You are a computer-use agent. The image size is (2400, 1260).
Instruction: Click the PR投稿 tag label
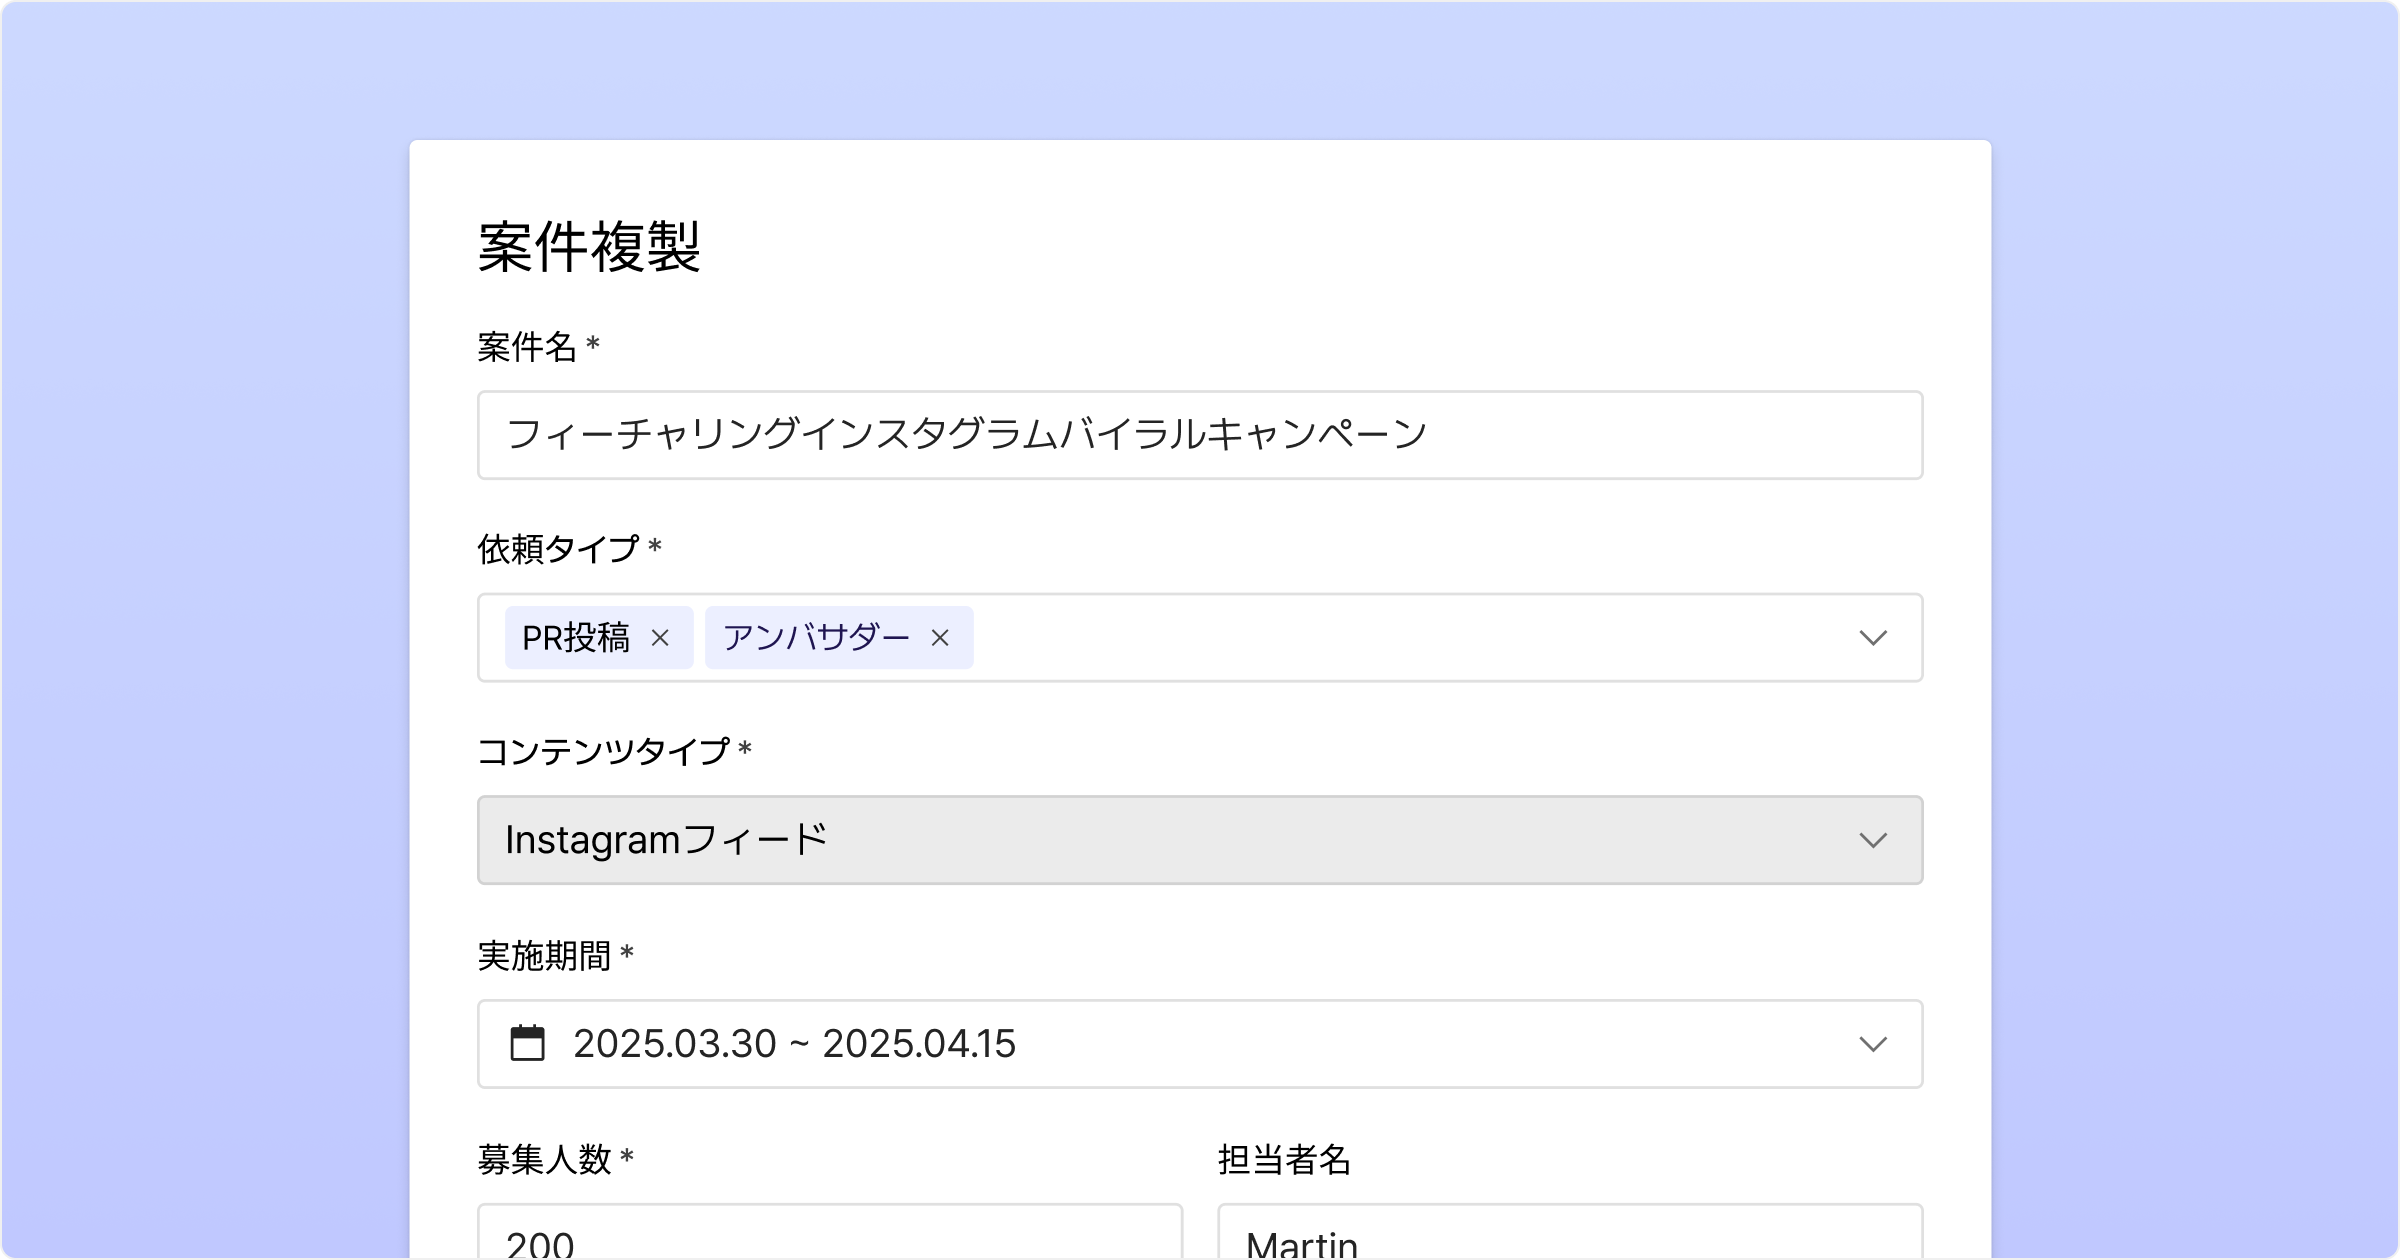[x=576, y=638]
